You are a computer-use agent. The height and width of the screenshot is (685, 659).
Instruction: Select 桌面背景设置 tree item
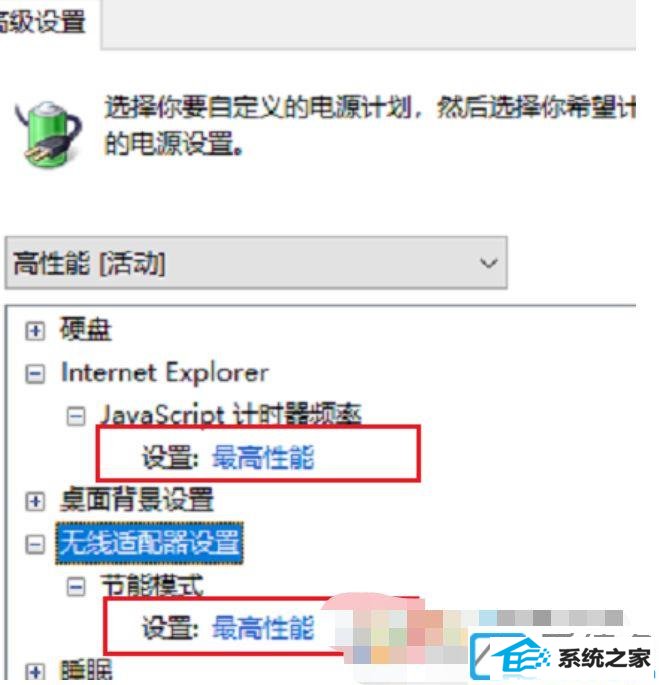coord(137,499)
